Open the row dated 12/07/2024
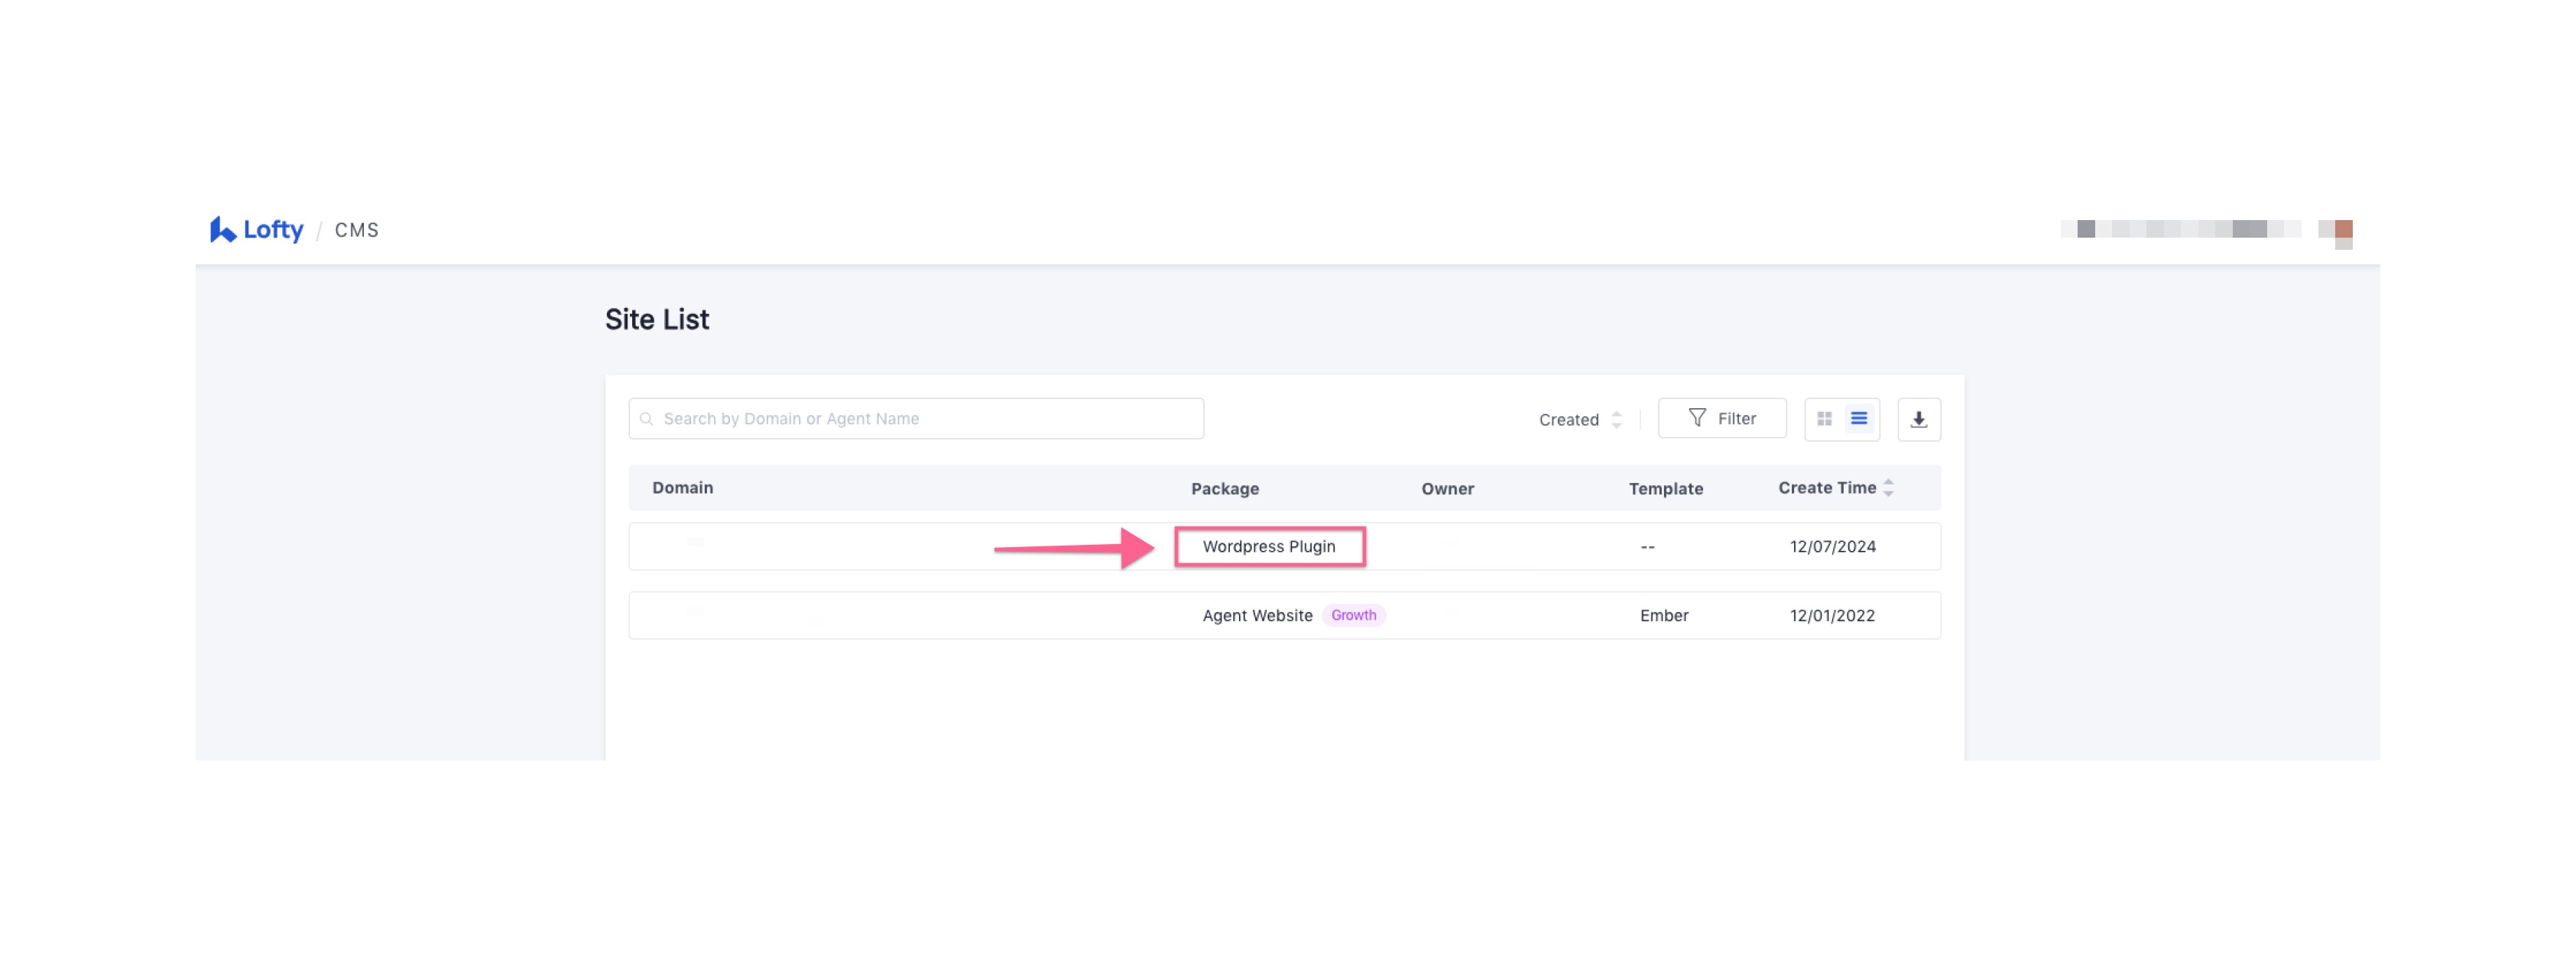Screen dimensions: 2576x956 pos(1832,547)
